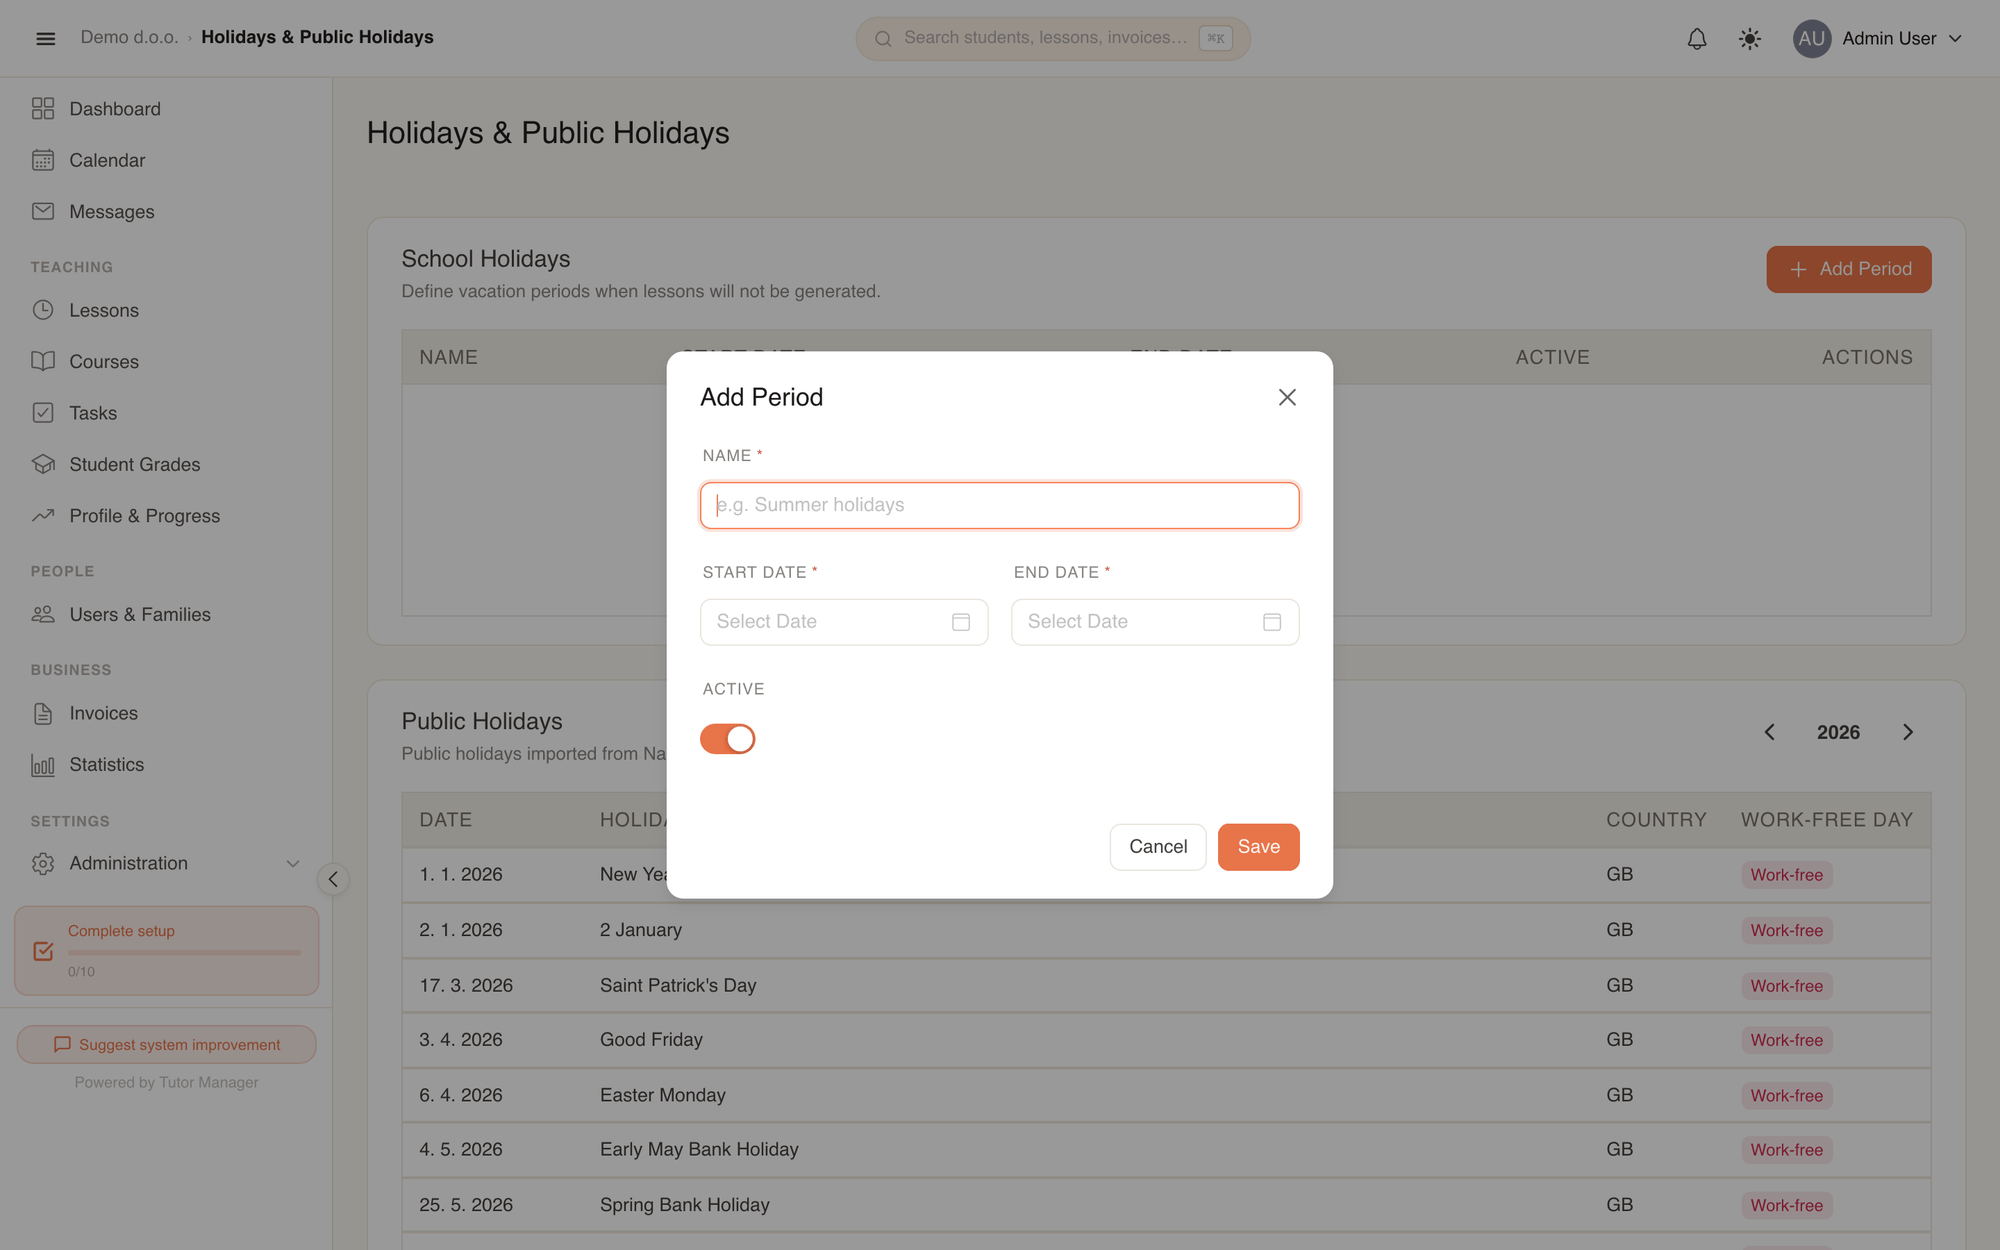Open Profile & Progress page
2000x1250 pixels.
145,516
